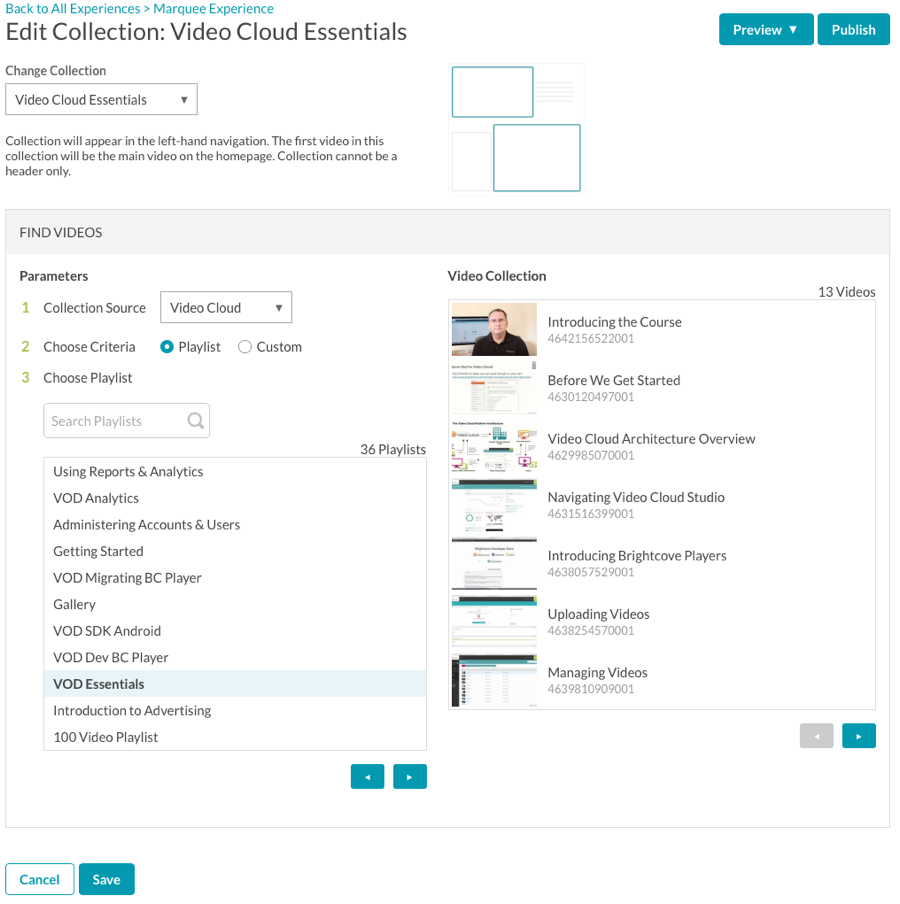
Task: Click the Managing Videos title
Action: [x=597, y=672]
